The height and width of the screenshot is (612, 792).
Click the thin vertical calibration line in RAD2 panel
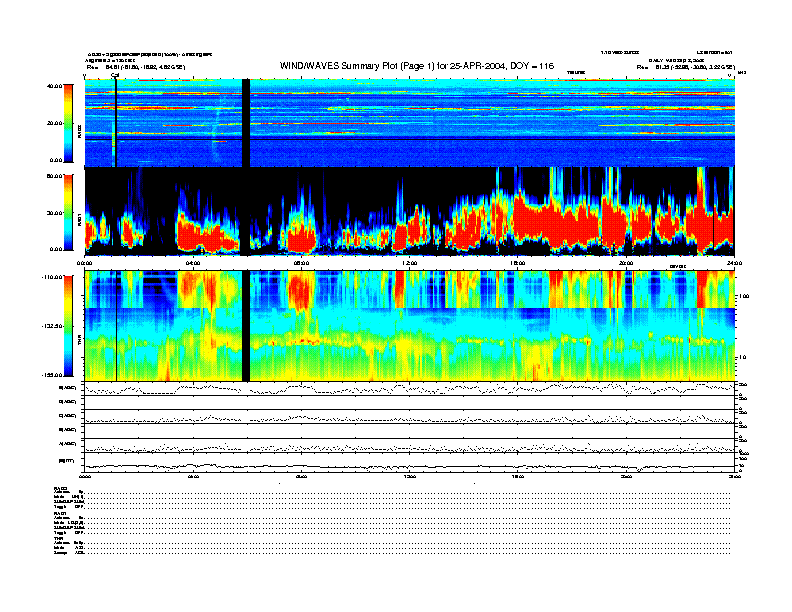coord(116,125)
